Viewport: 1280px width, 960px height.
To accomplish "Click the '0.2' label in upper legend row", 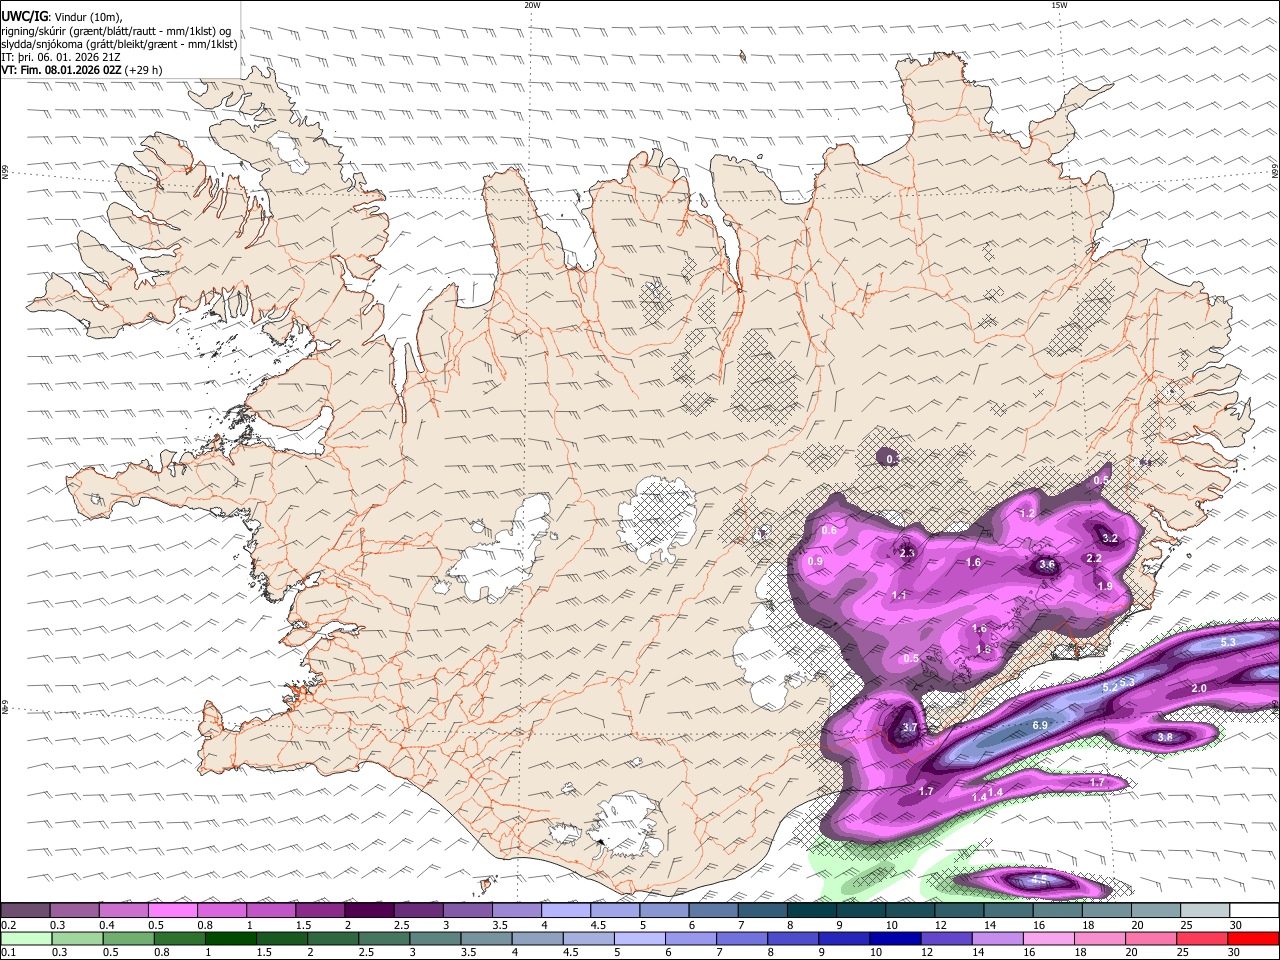I will click(x=7, y=925).
